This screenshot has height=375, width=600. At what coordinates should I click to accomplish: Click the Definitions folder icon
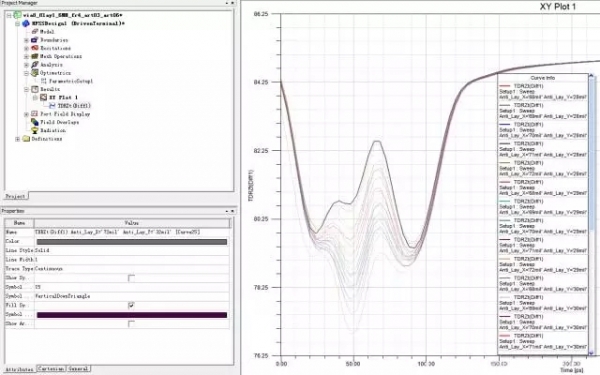tap(26, 139)
